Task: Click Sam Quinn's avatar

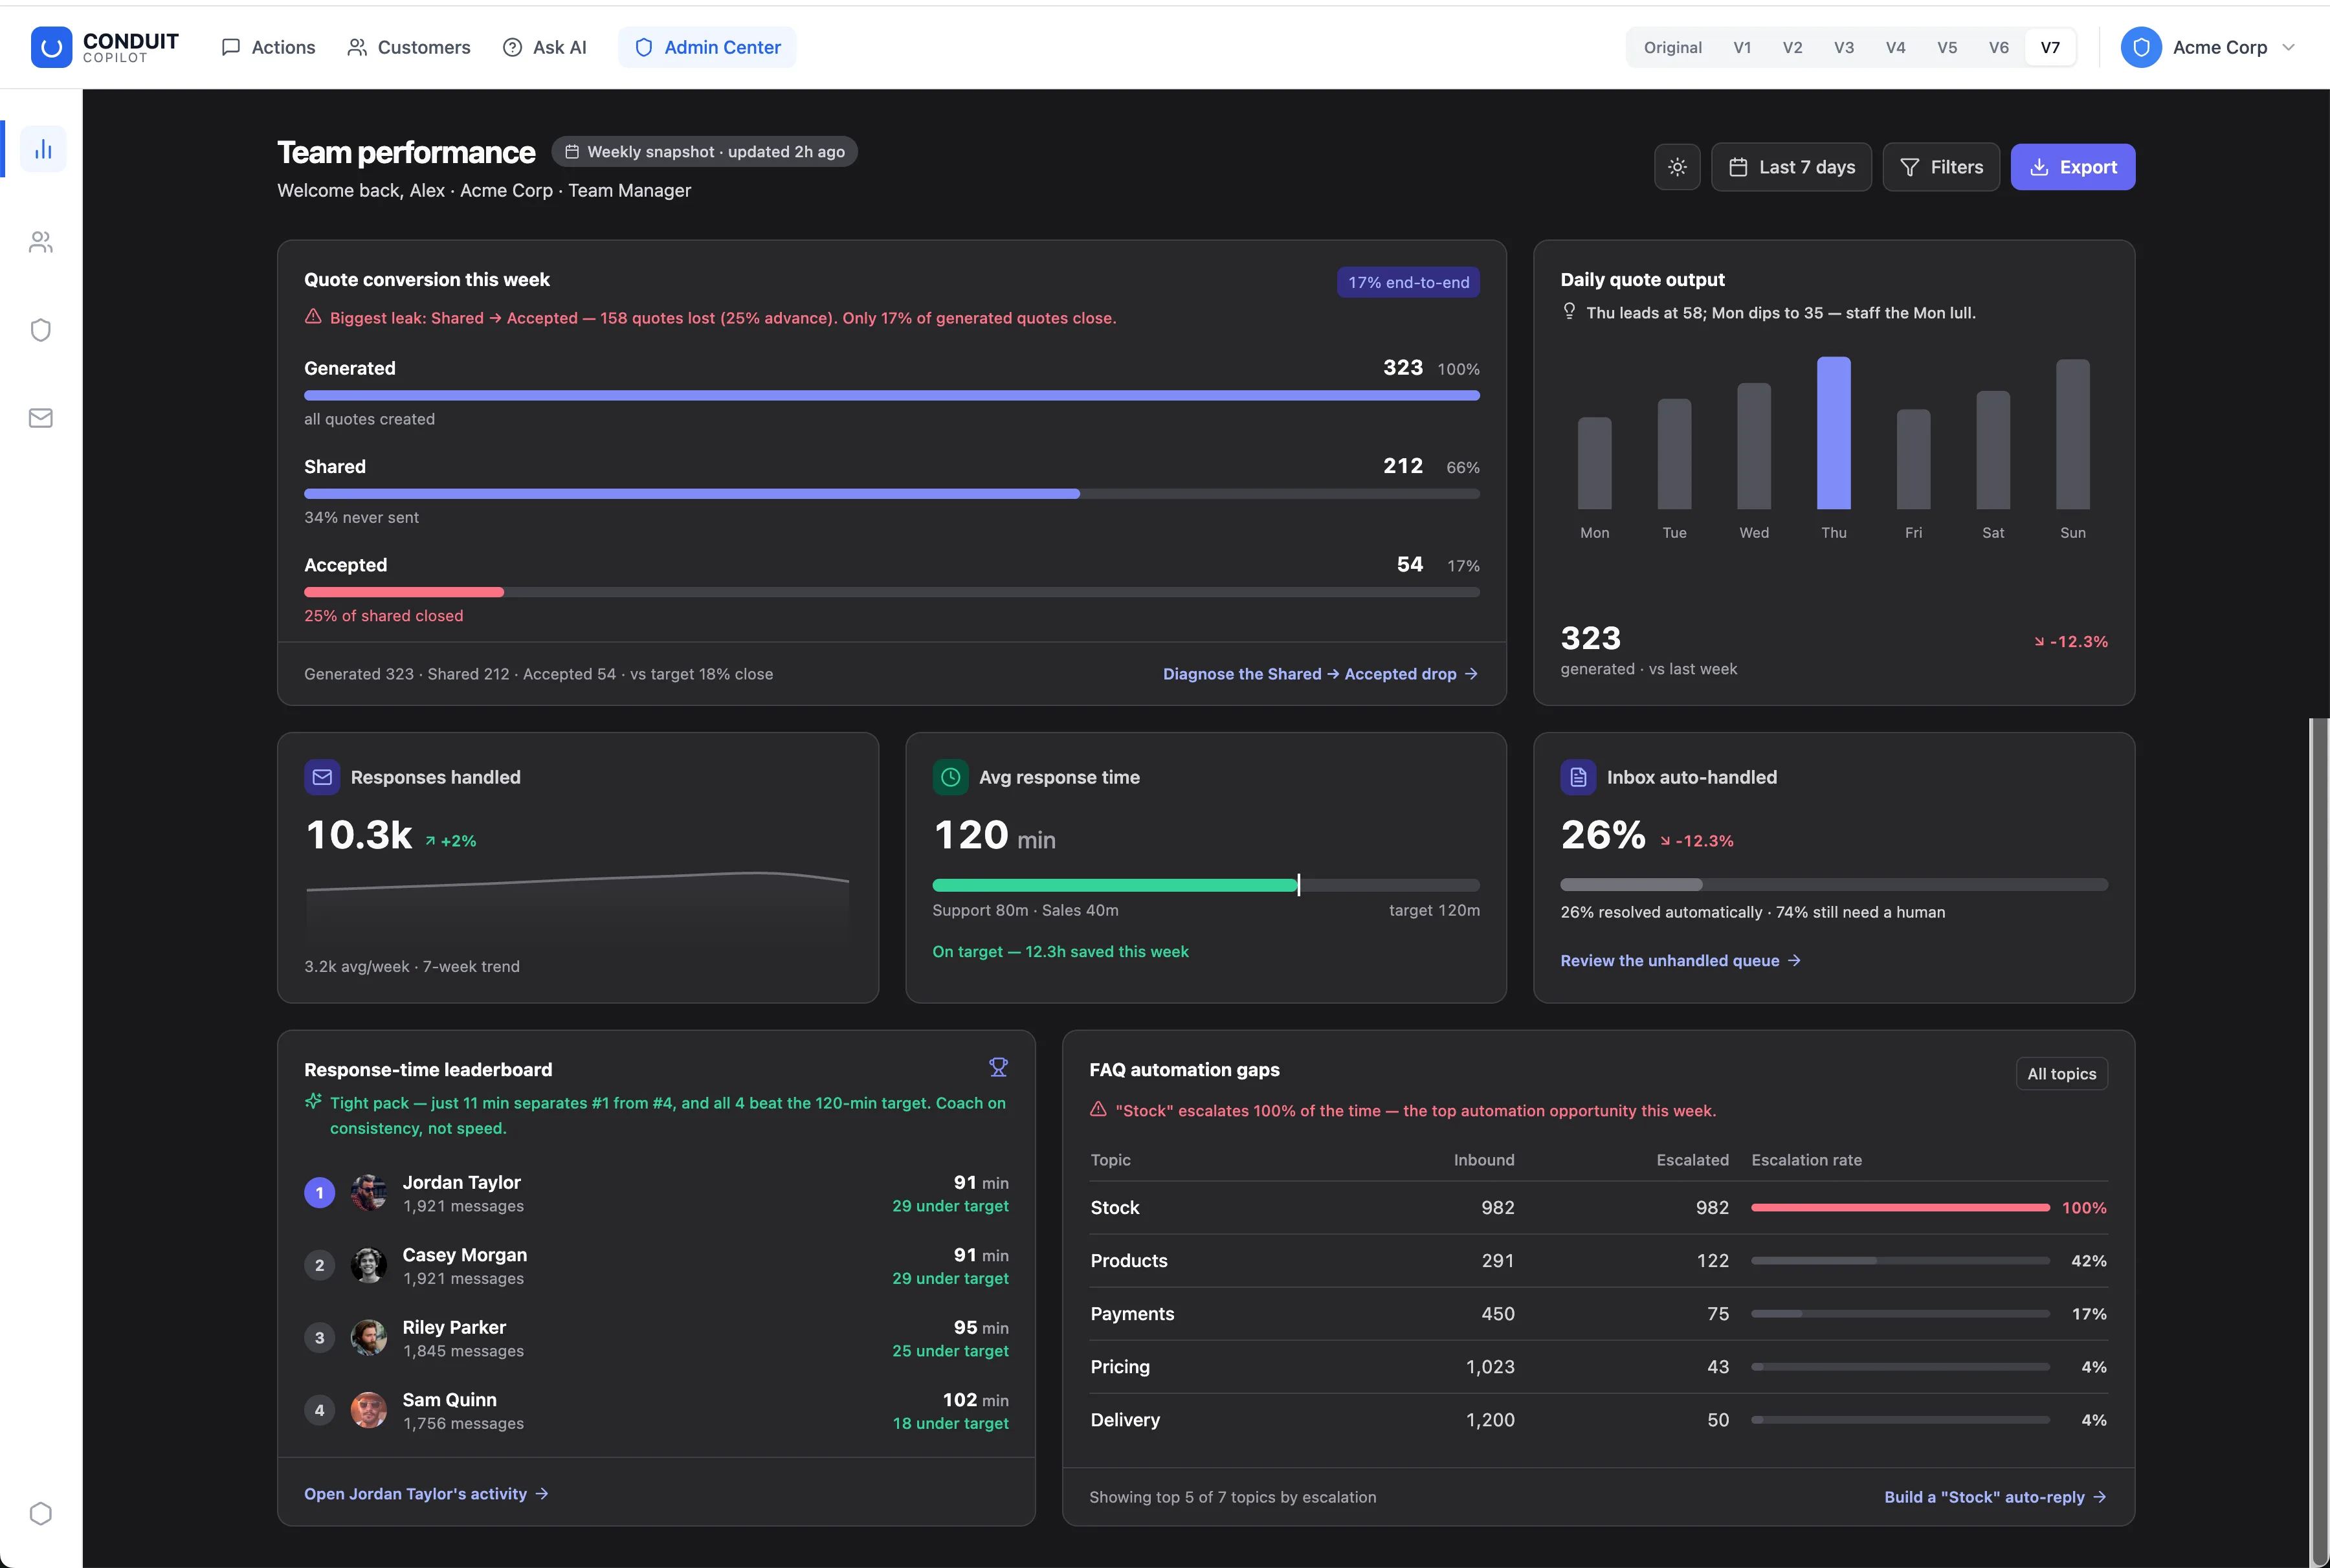Action: point(369,1410)
